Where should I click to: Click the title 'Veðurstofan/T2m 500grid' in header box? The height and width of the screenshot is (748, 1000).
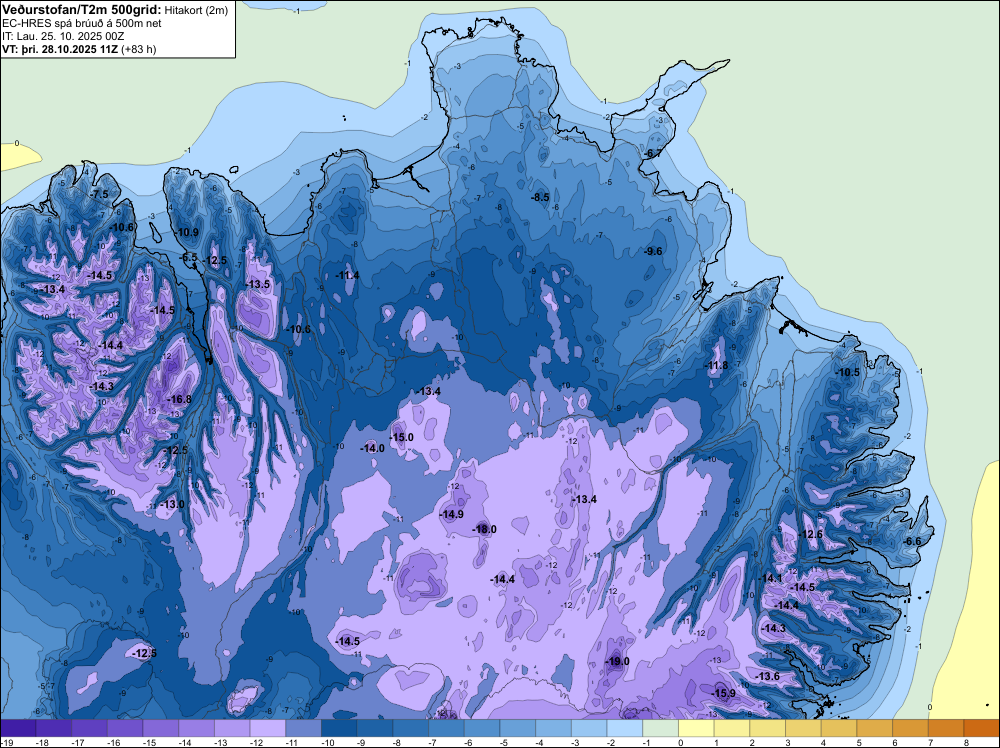[x=82, y=9]
